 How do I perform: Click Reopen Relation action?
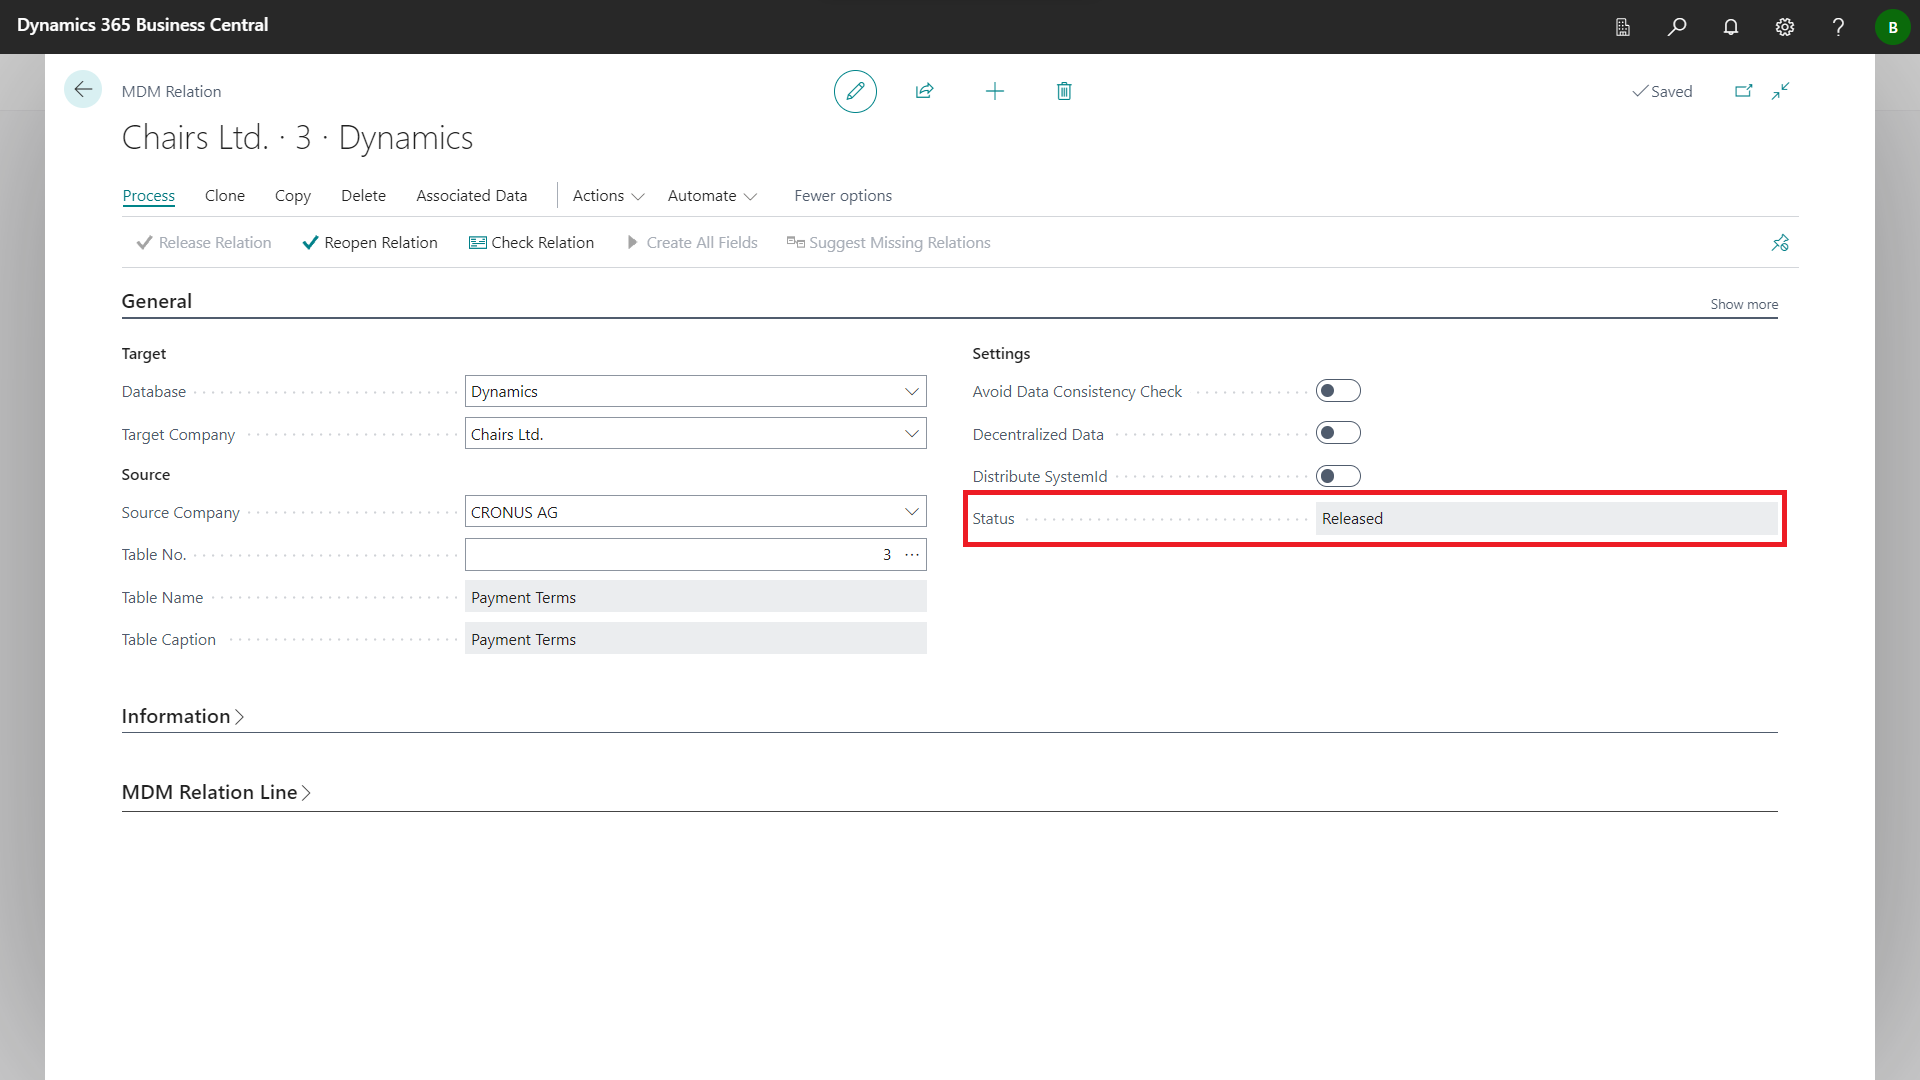tap(370, 243)
